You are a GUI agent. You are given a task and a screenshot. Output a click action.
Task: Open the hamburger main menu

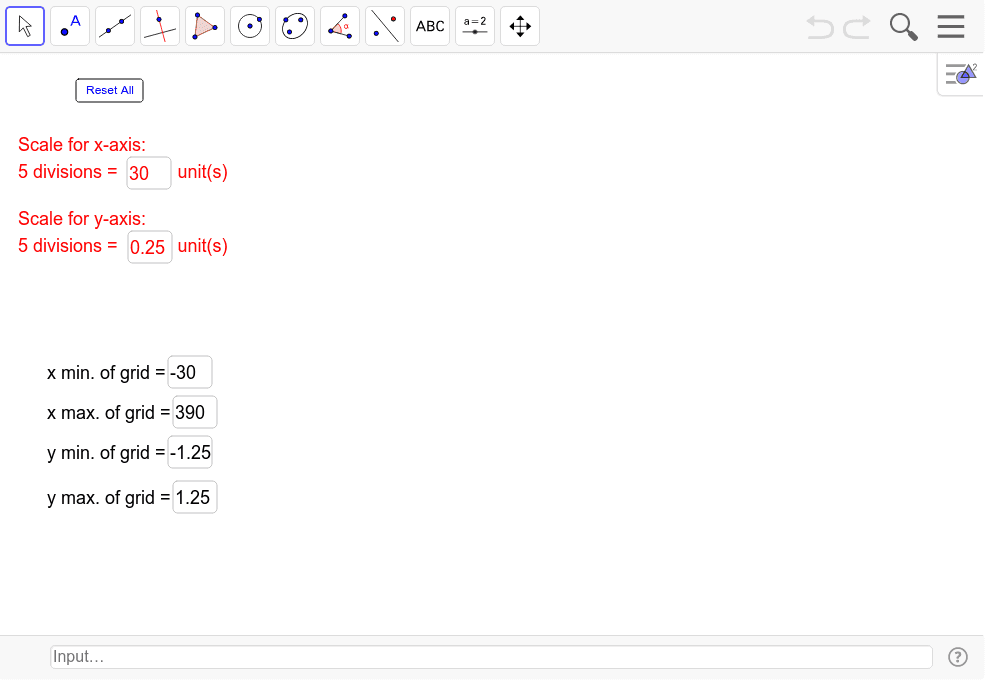[x=951, y=26]
